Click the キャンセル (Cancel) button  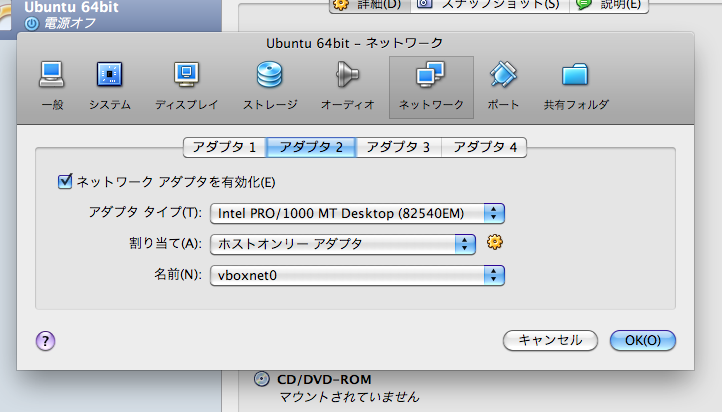[x=549, y=340]
